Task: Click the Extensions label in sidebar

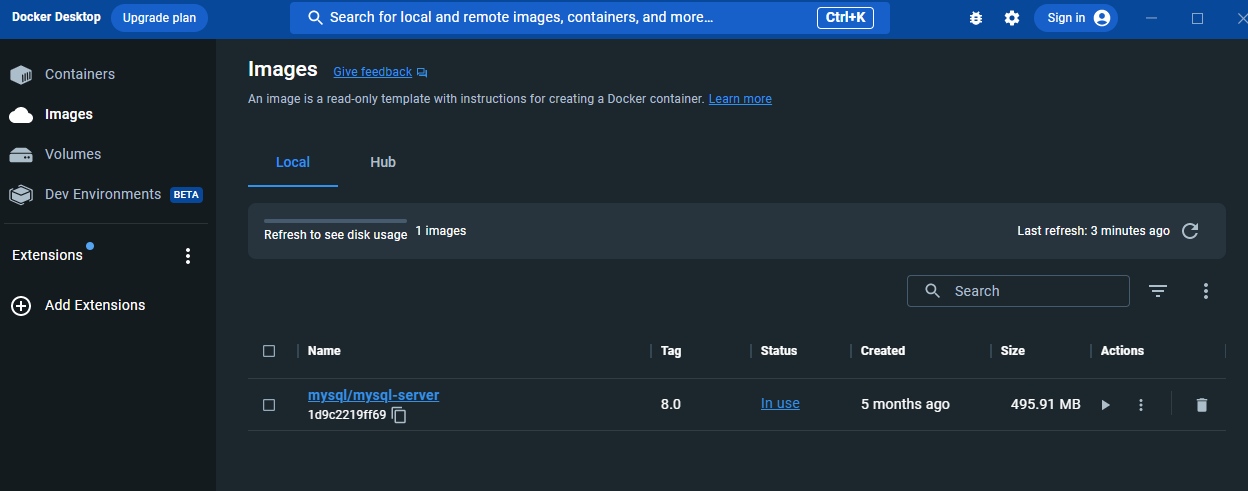Action: point(47,255)
